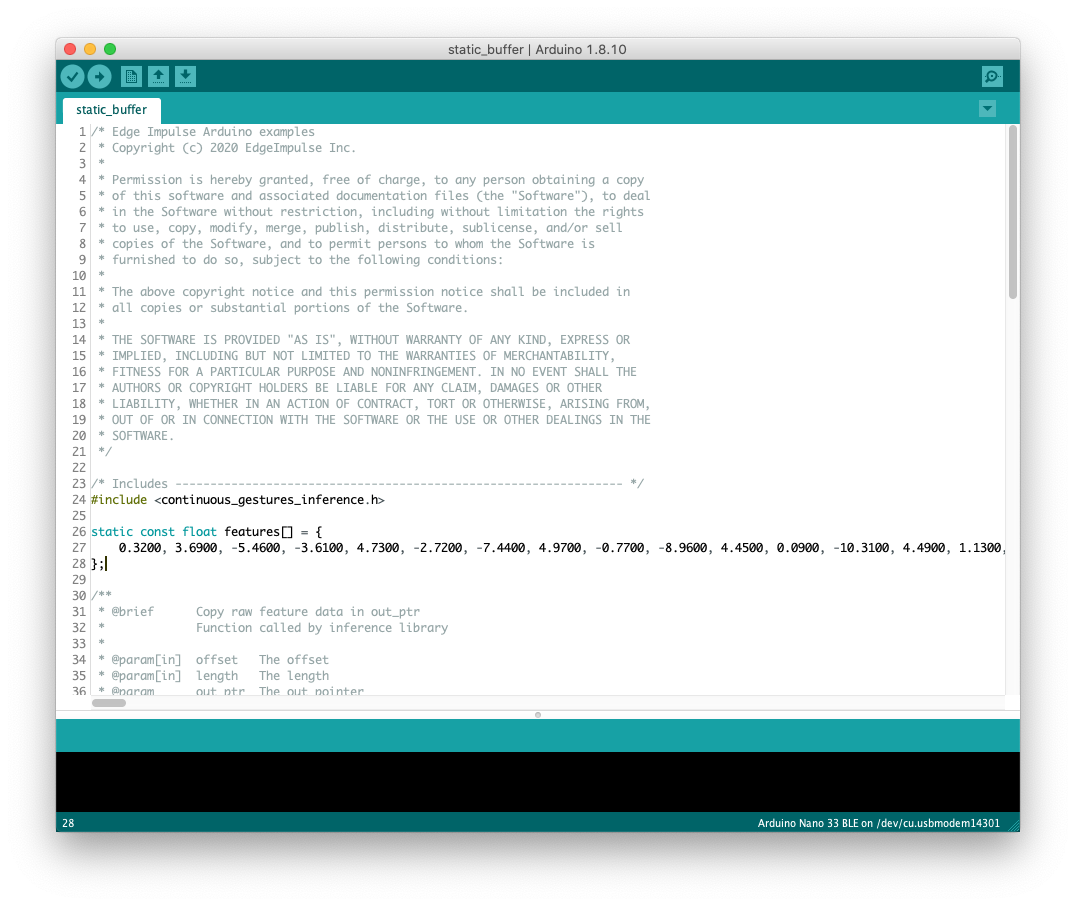Image resolution: width=1076 pixels, height=906 pixels.
Task: Click the vertical scrollbar thumb
Action: [x=1013, y=212]
